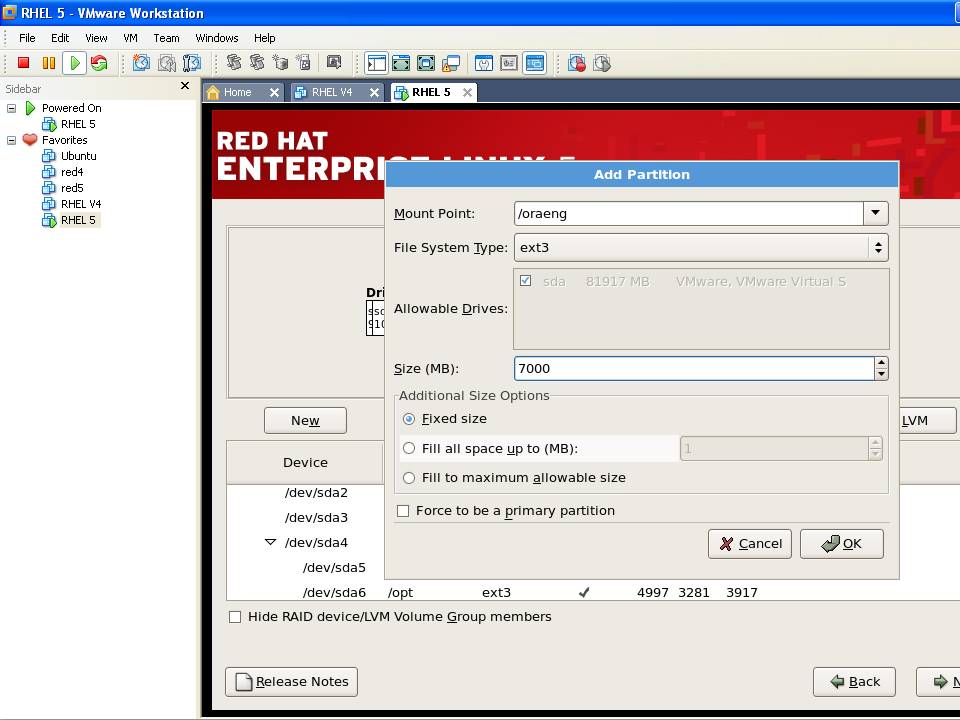Select RHEL V4 in Favorites sidebar
Viewport: 960px width, 720px height.
point(81,204)
